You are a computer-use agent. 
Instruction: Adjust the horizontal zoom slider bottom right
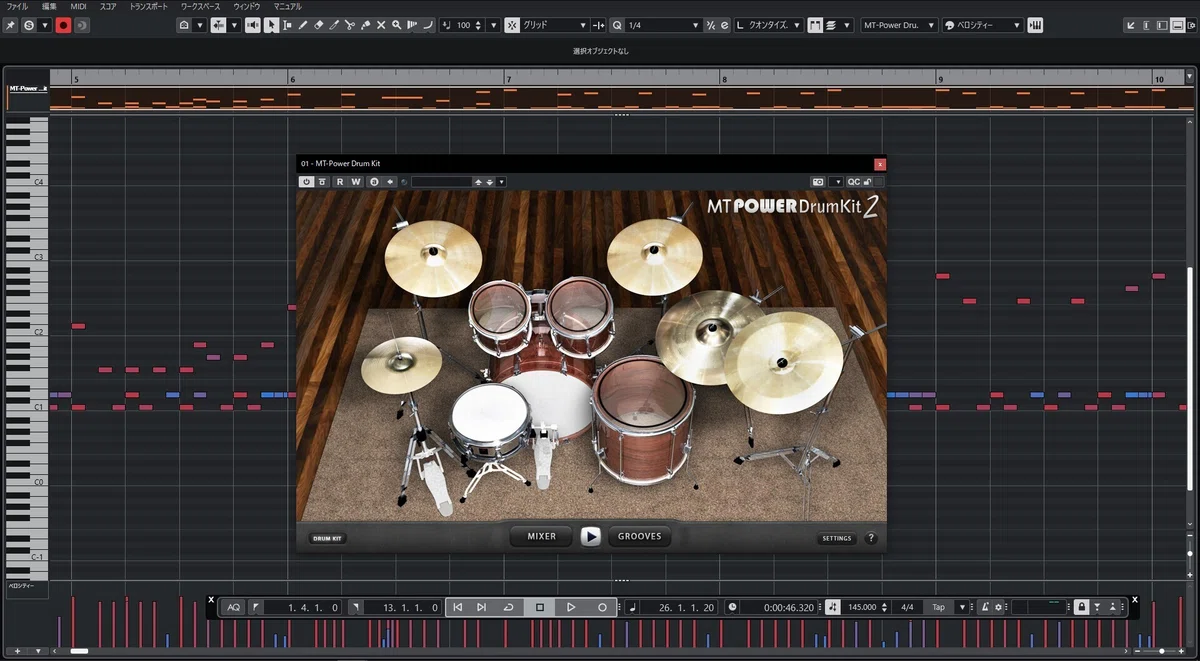click(1160, 651)
